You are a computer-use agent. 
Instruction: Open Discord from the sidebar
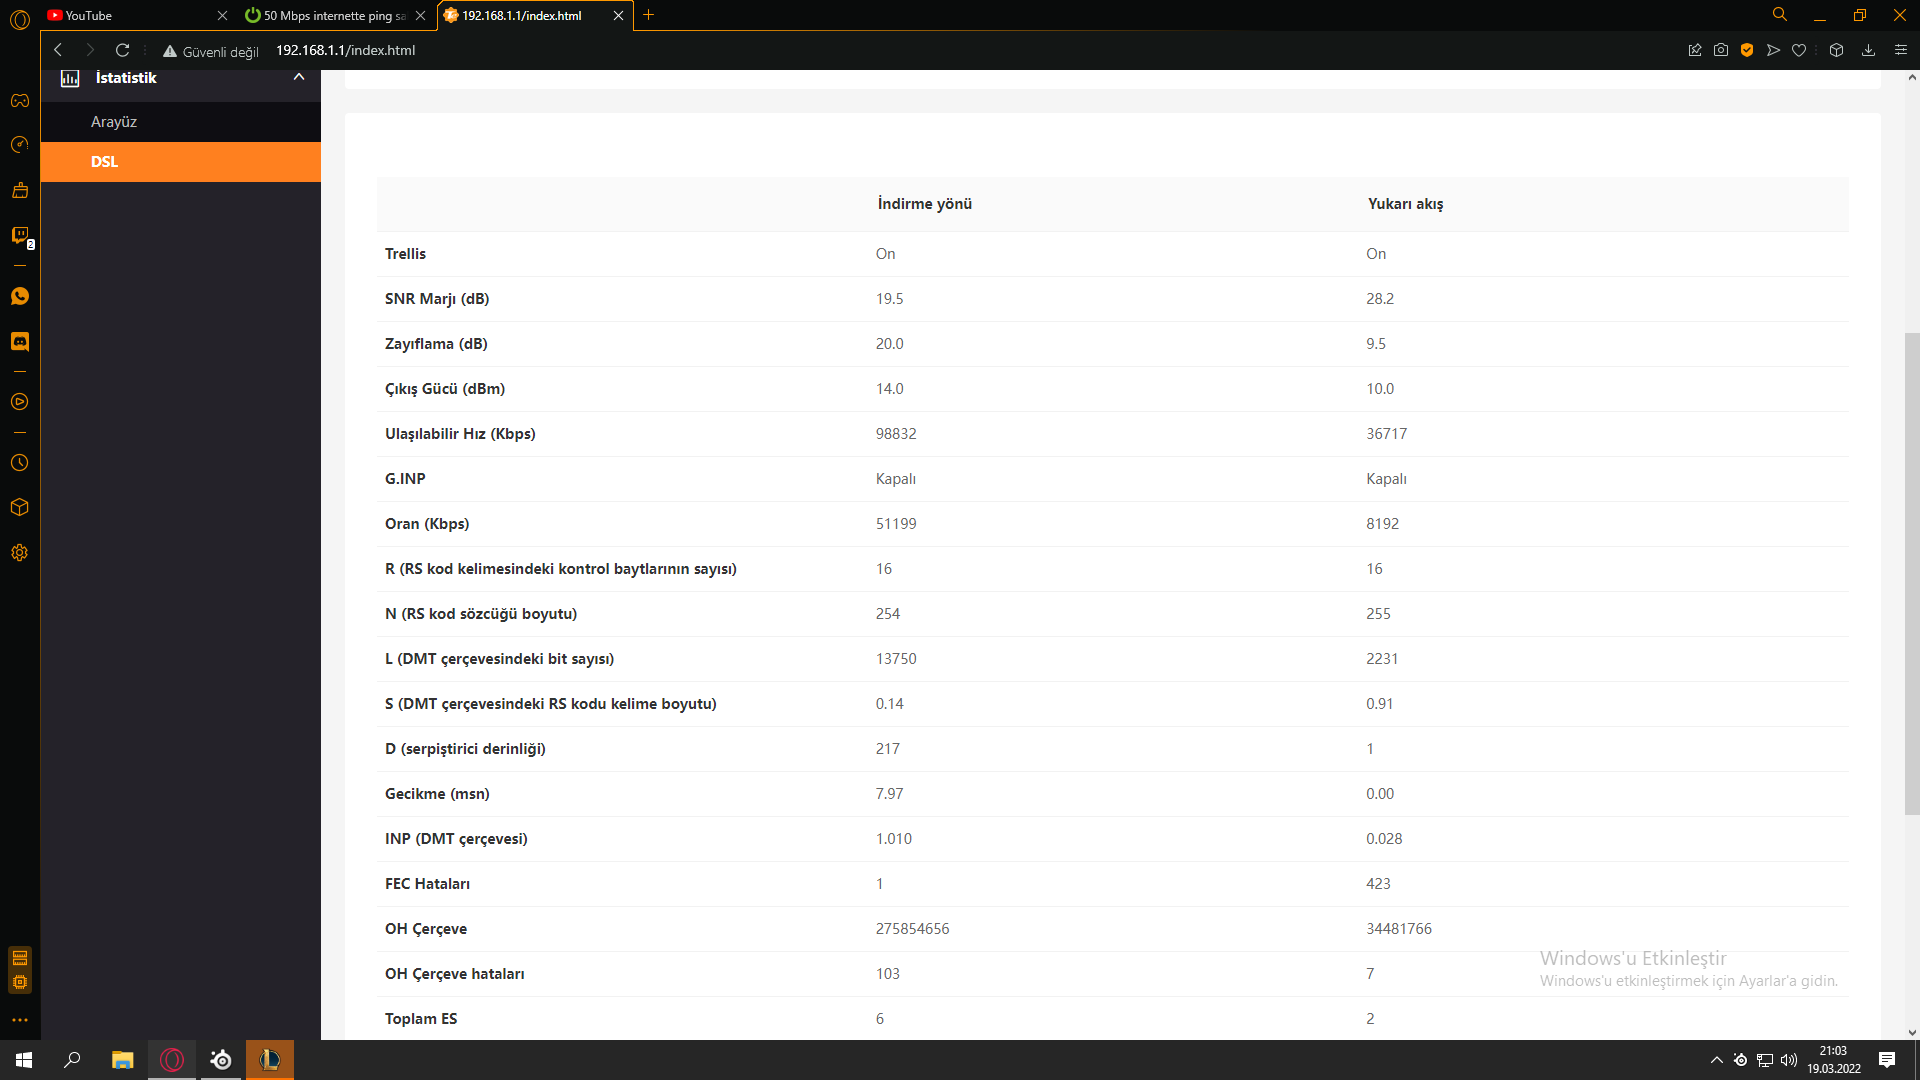[x=19, y=342]
